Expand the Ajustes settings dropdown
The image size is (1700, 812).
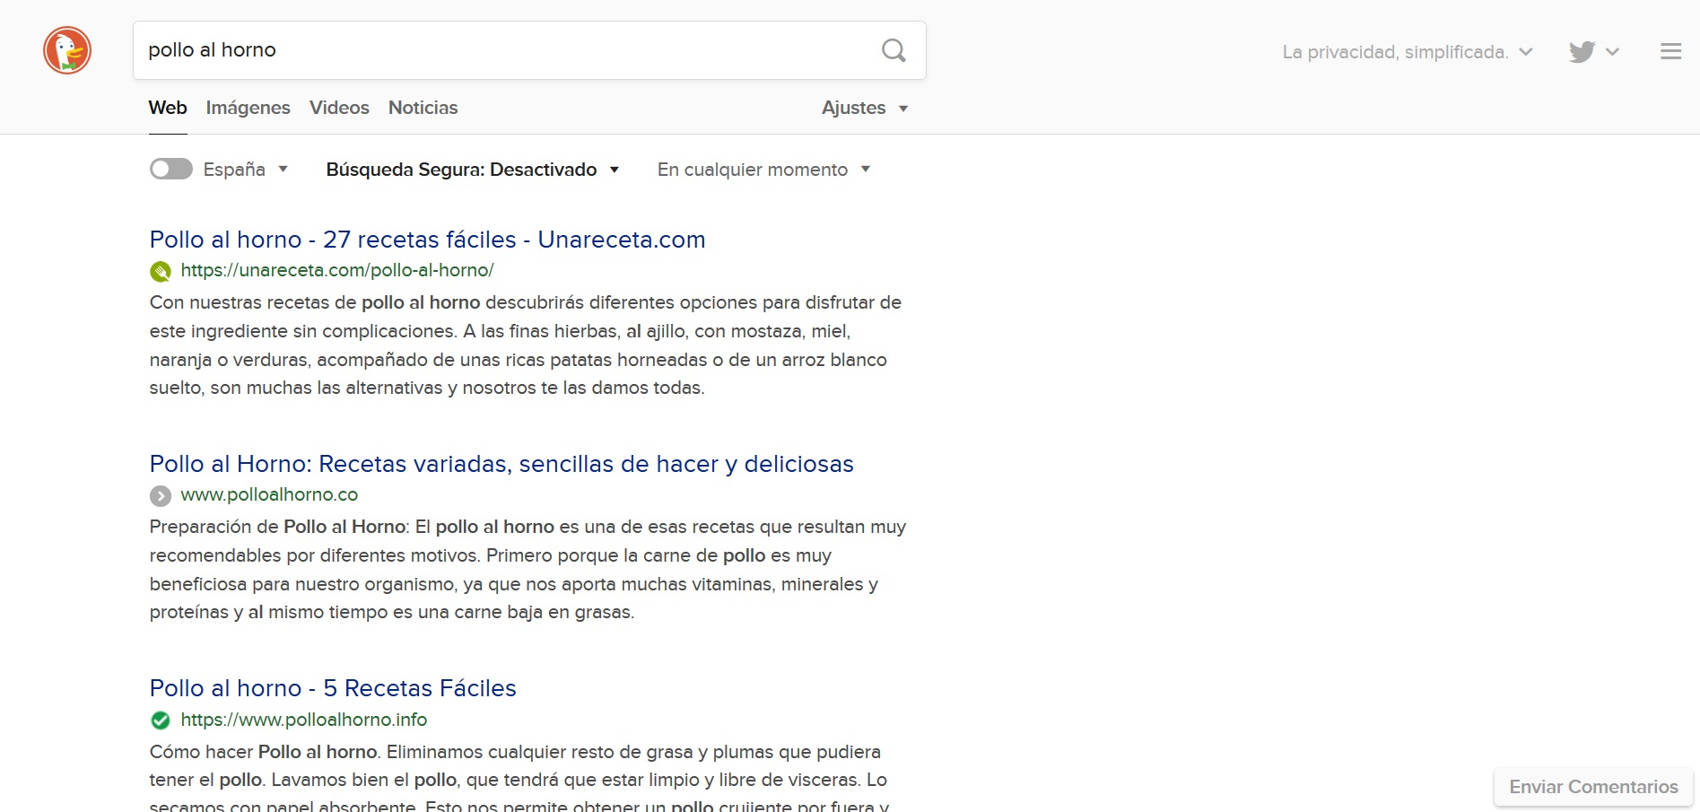[865, 108]
